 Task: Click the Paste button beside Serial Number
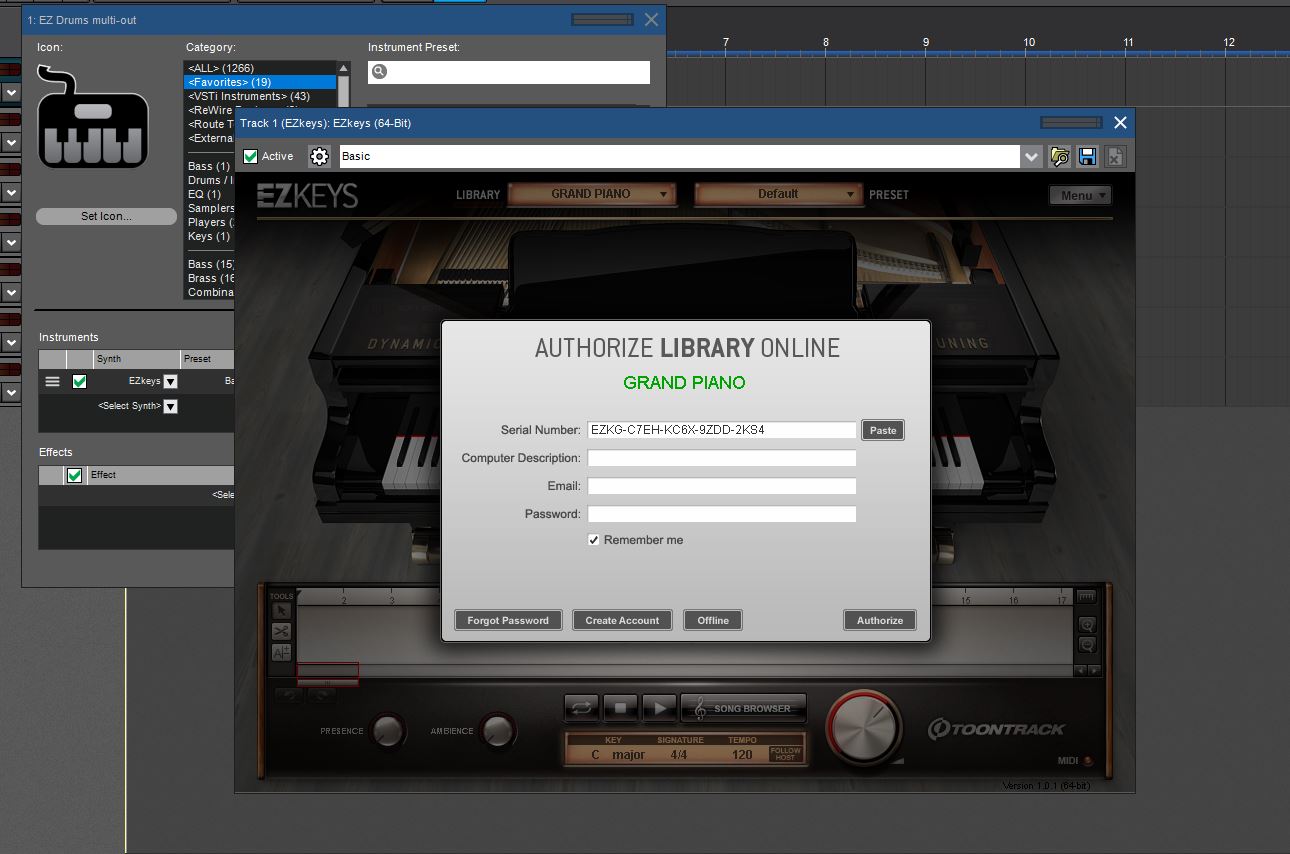point(883,430)
